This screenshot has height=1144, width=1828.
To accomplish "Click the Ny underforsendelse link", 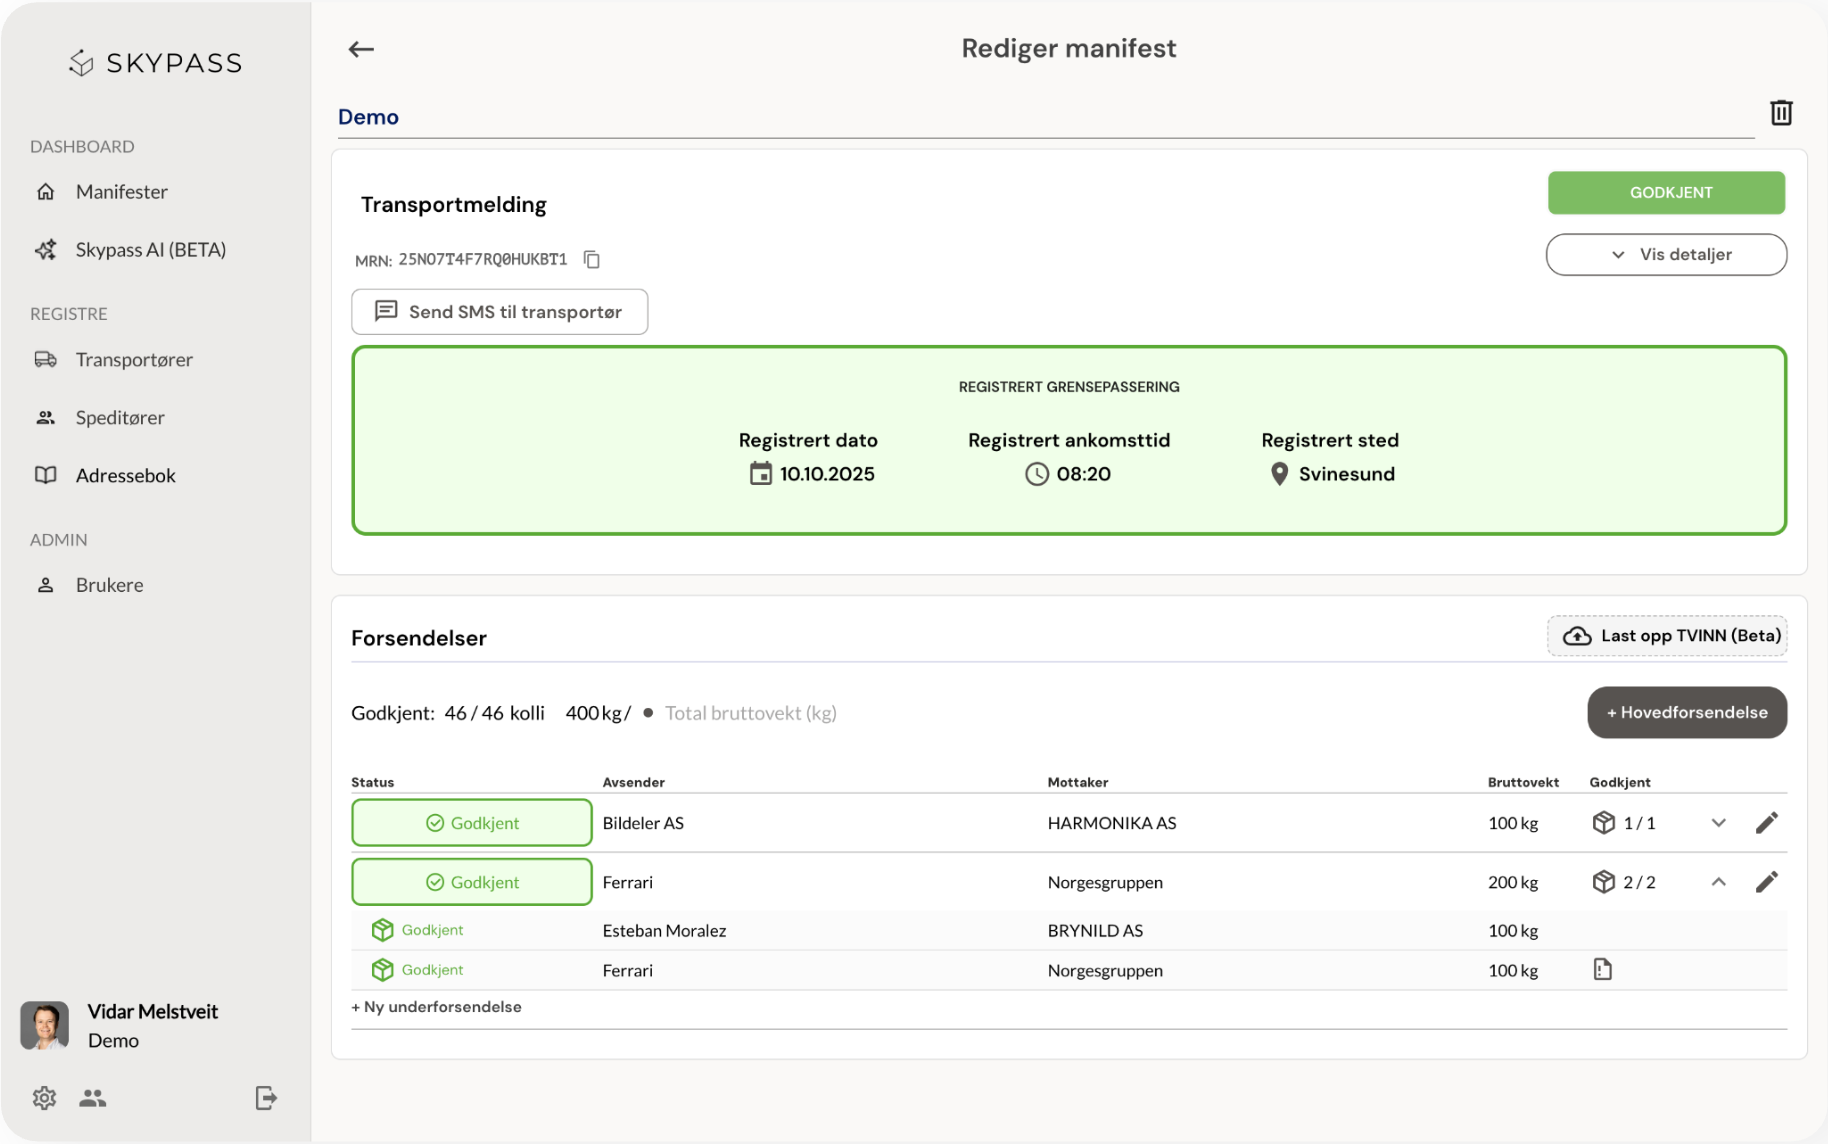I will (436, 1007).
